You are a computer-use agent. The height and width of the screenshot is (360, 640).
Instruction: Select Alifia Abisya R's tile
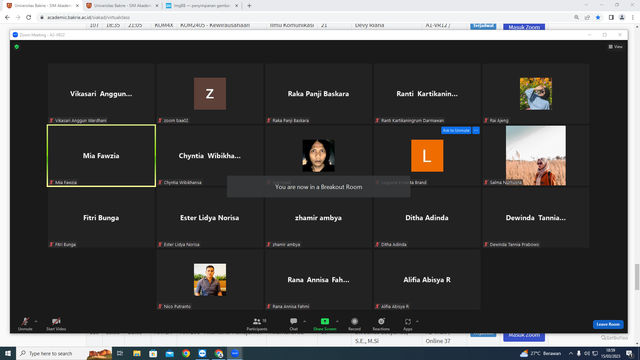[427, 280]
